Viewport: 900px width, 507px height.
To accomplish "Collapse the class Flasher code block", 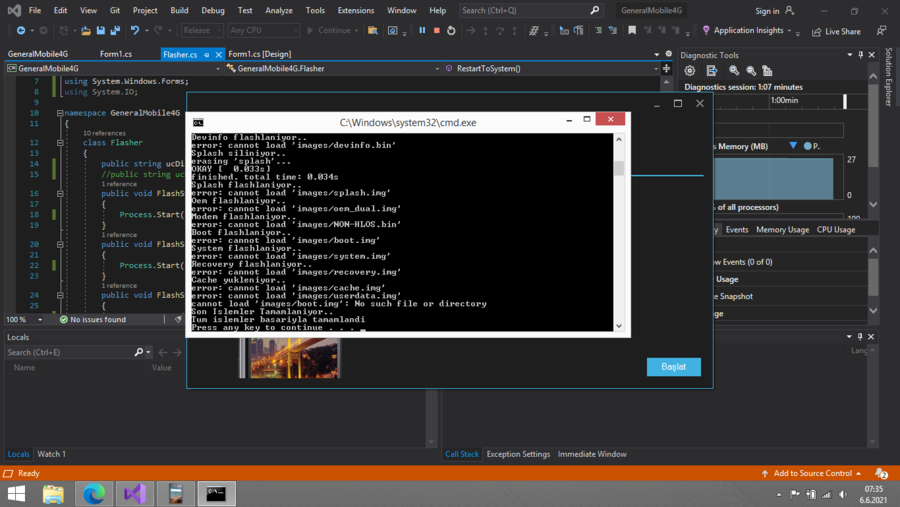I will [60, 143].
